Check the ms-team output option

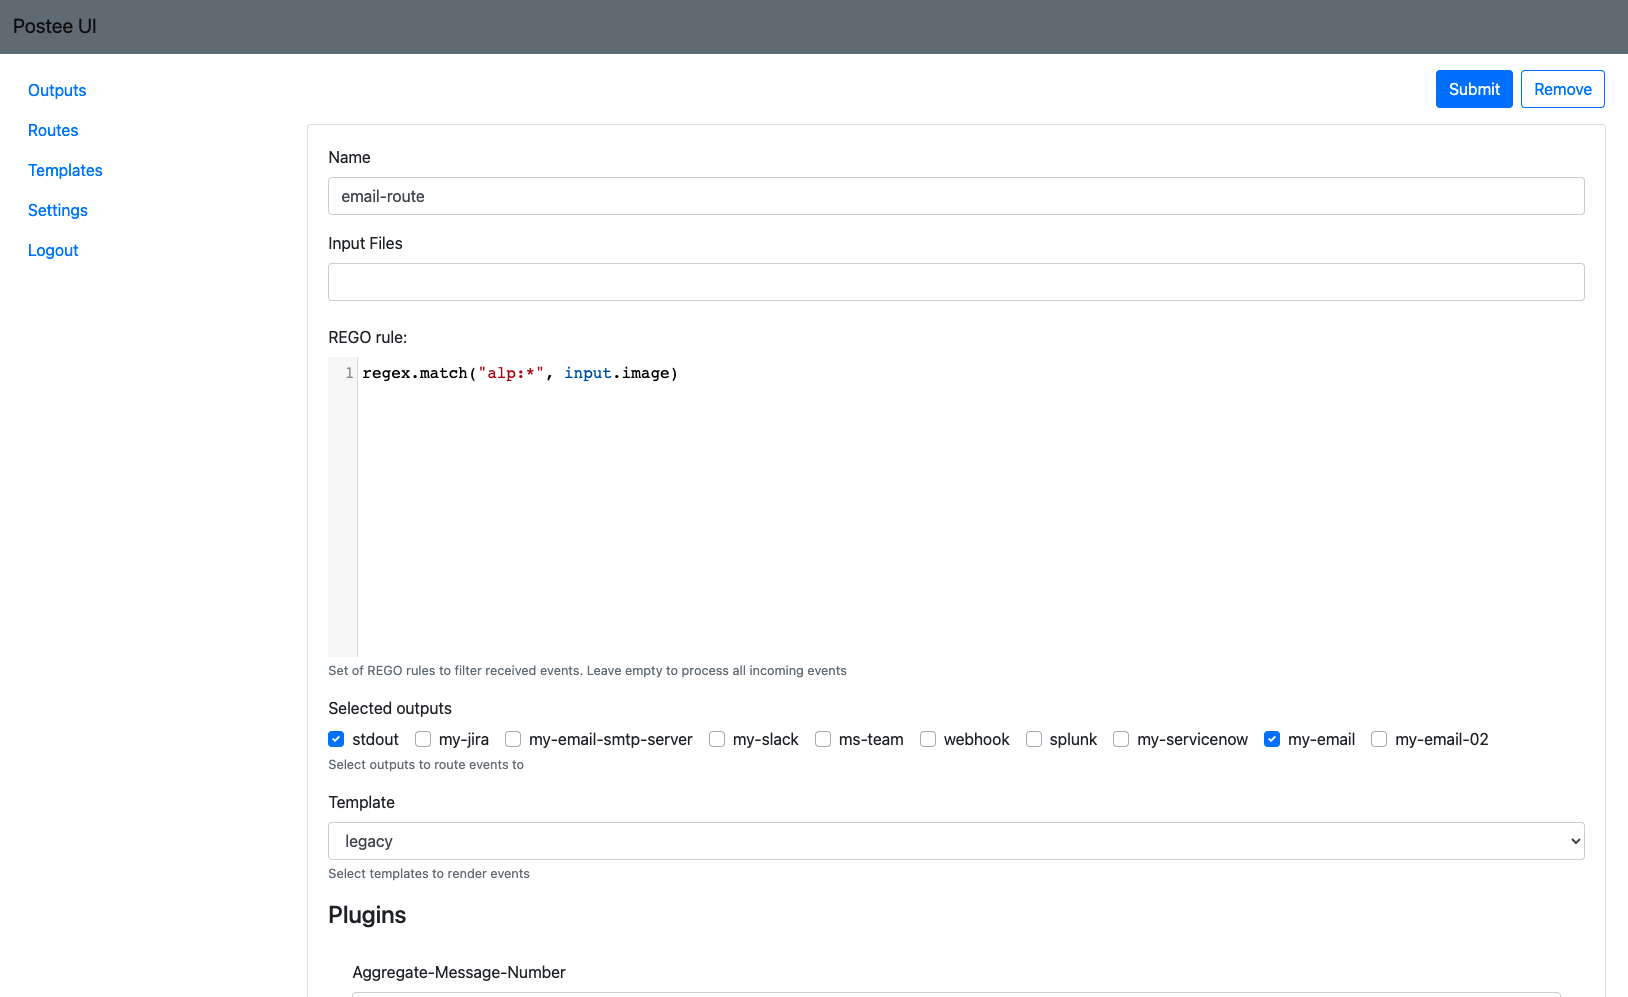(x=823, y=739)
